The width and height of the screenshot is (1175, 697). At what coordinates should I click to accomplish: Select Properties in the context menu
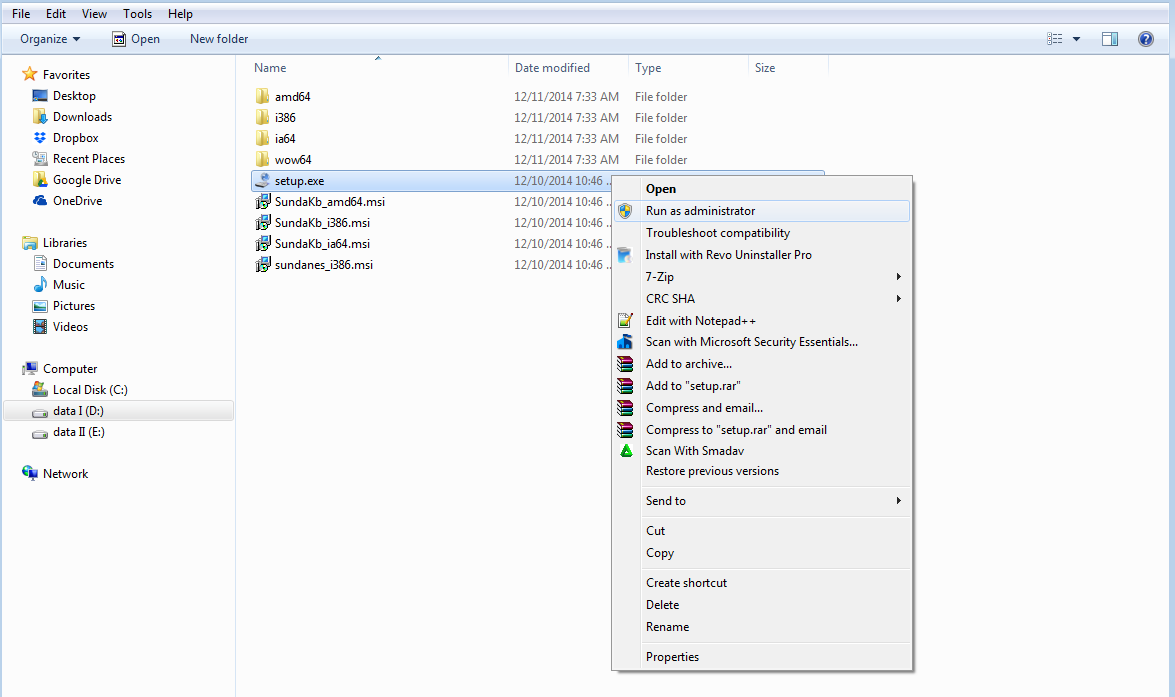coord(672,657)
